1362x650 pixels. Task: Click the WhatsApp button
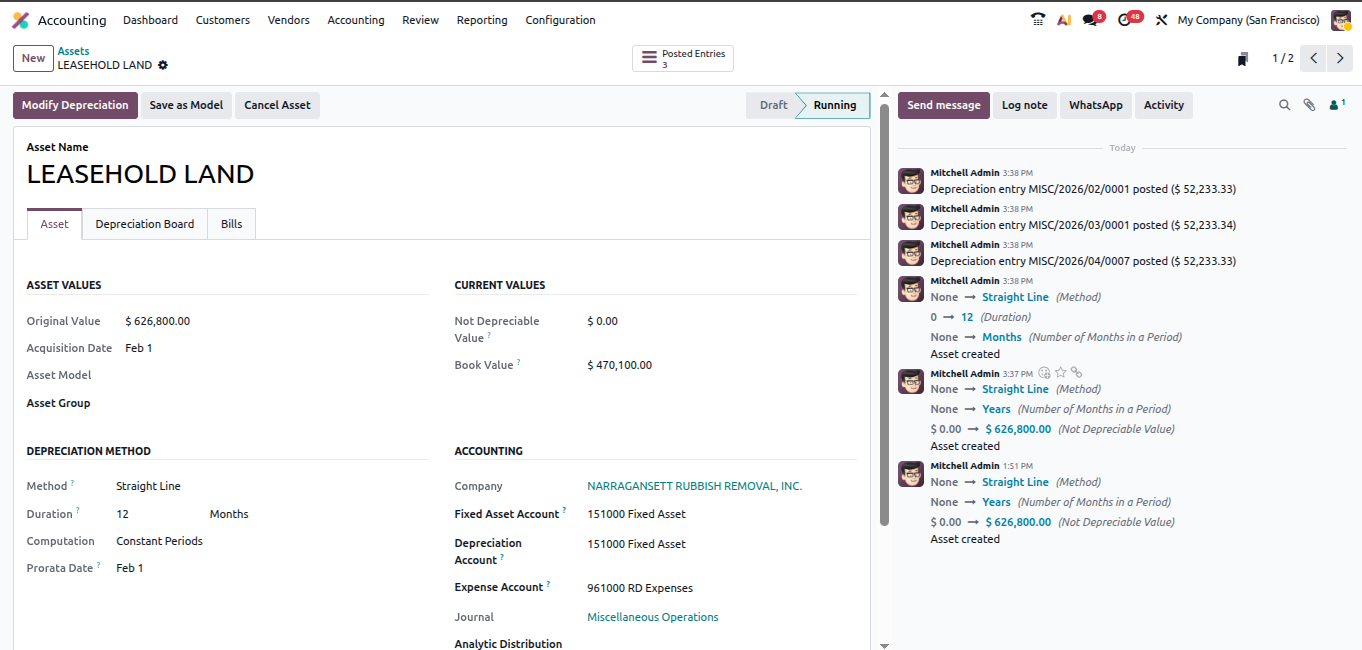pyautogui.click(x=1096, y=105)
